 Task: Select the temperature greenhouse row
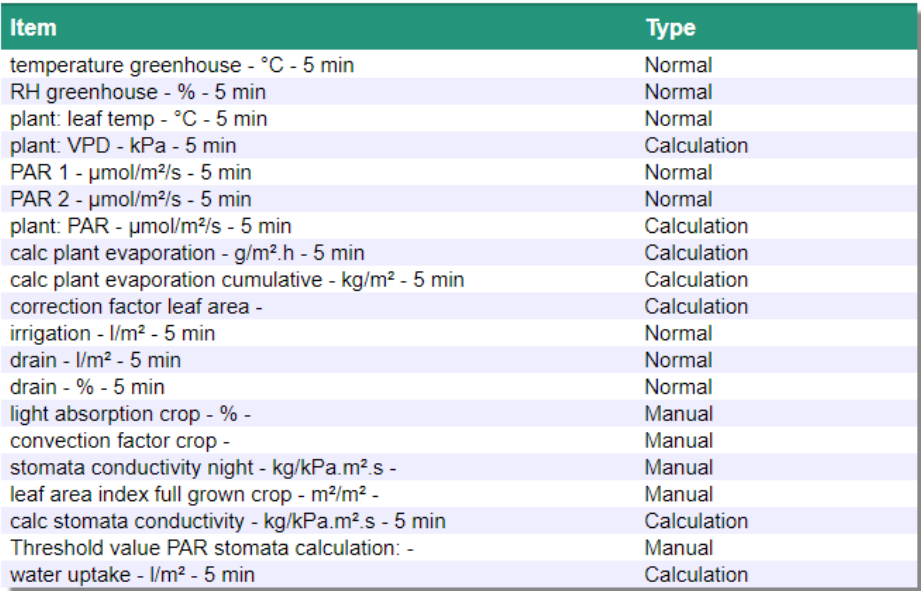(x=182, y=66)
